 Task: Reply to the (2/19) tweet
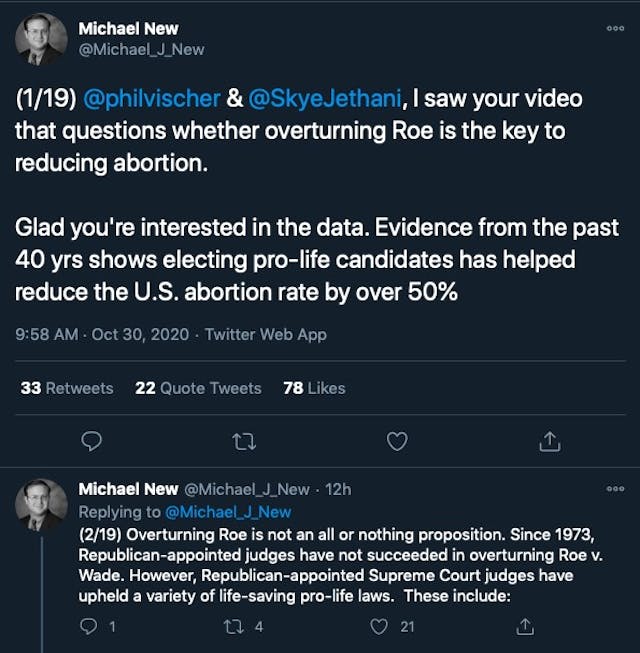coord(90,627)
